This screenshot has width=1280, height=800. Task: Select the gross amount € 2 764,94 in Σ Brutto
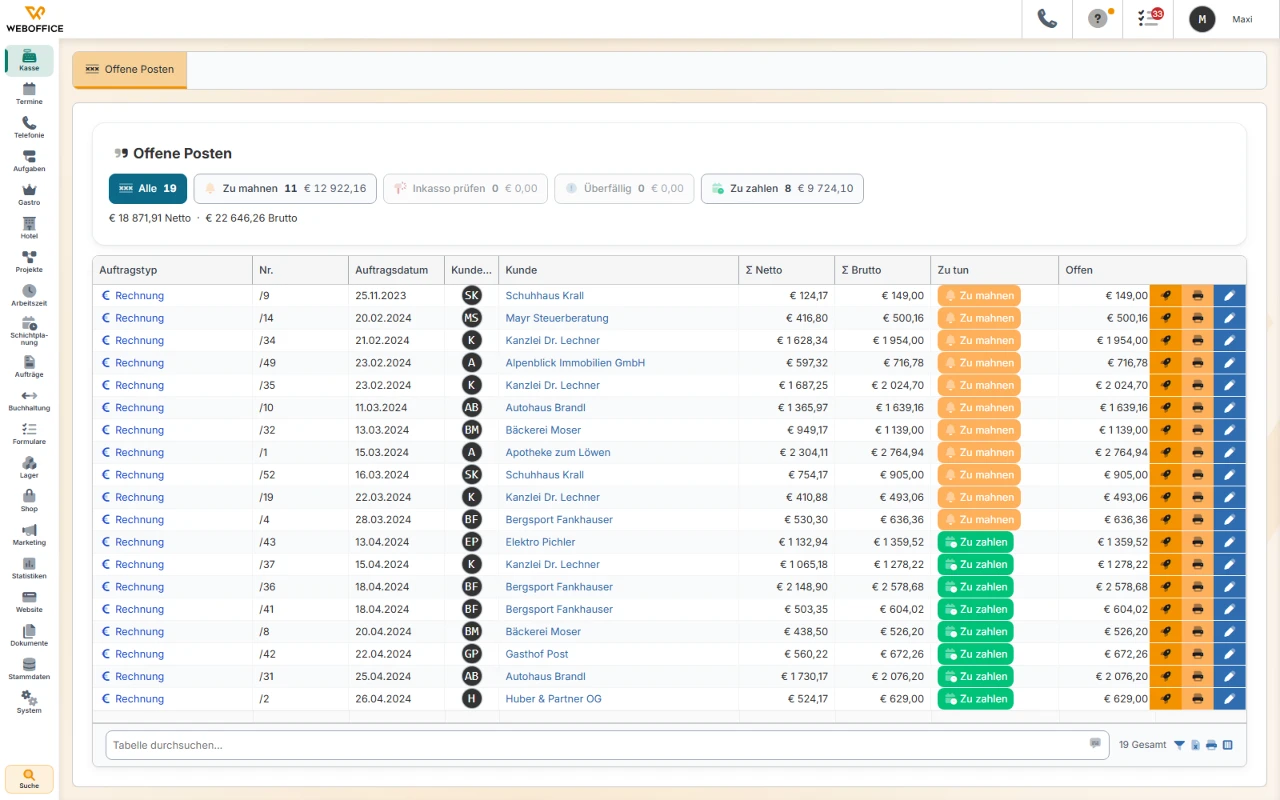pos(897,453)
